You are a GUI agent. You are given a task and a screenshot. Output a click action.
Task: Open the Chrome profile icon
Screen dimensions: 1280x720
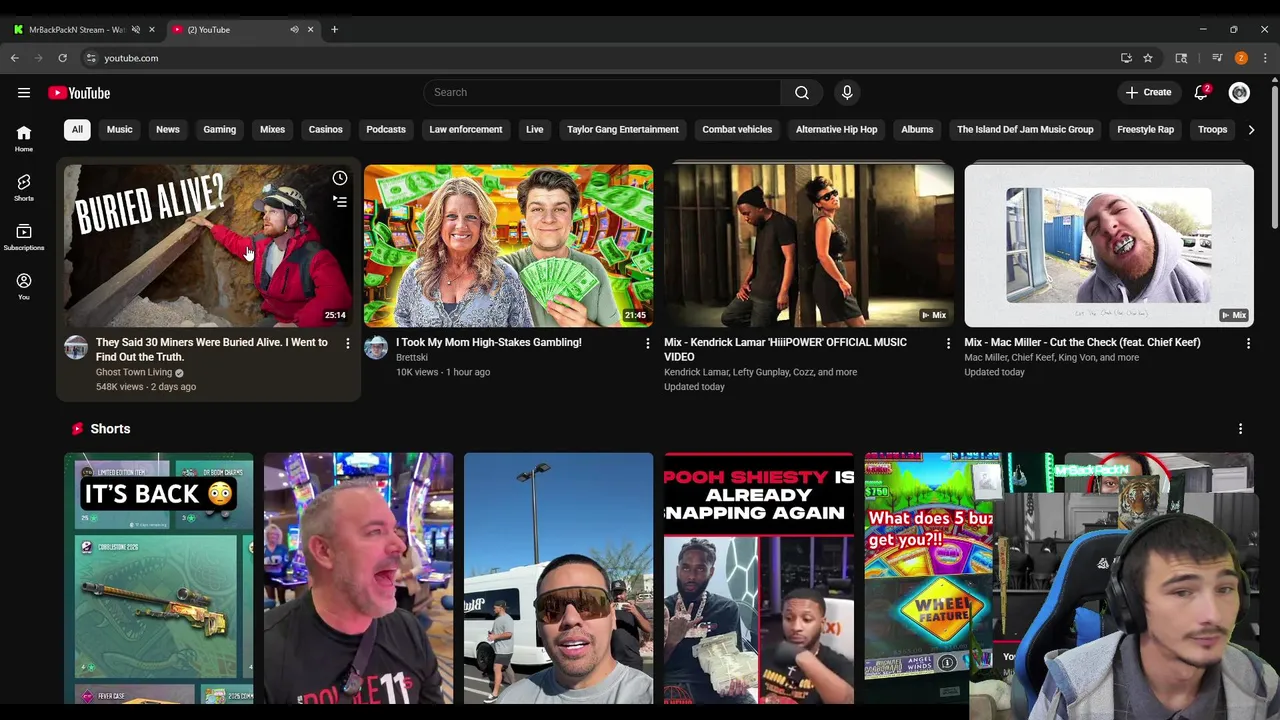[1241, 58]
